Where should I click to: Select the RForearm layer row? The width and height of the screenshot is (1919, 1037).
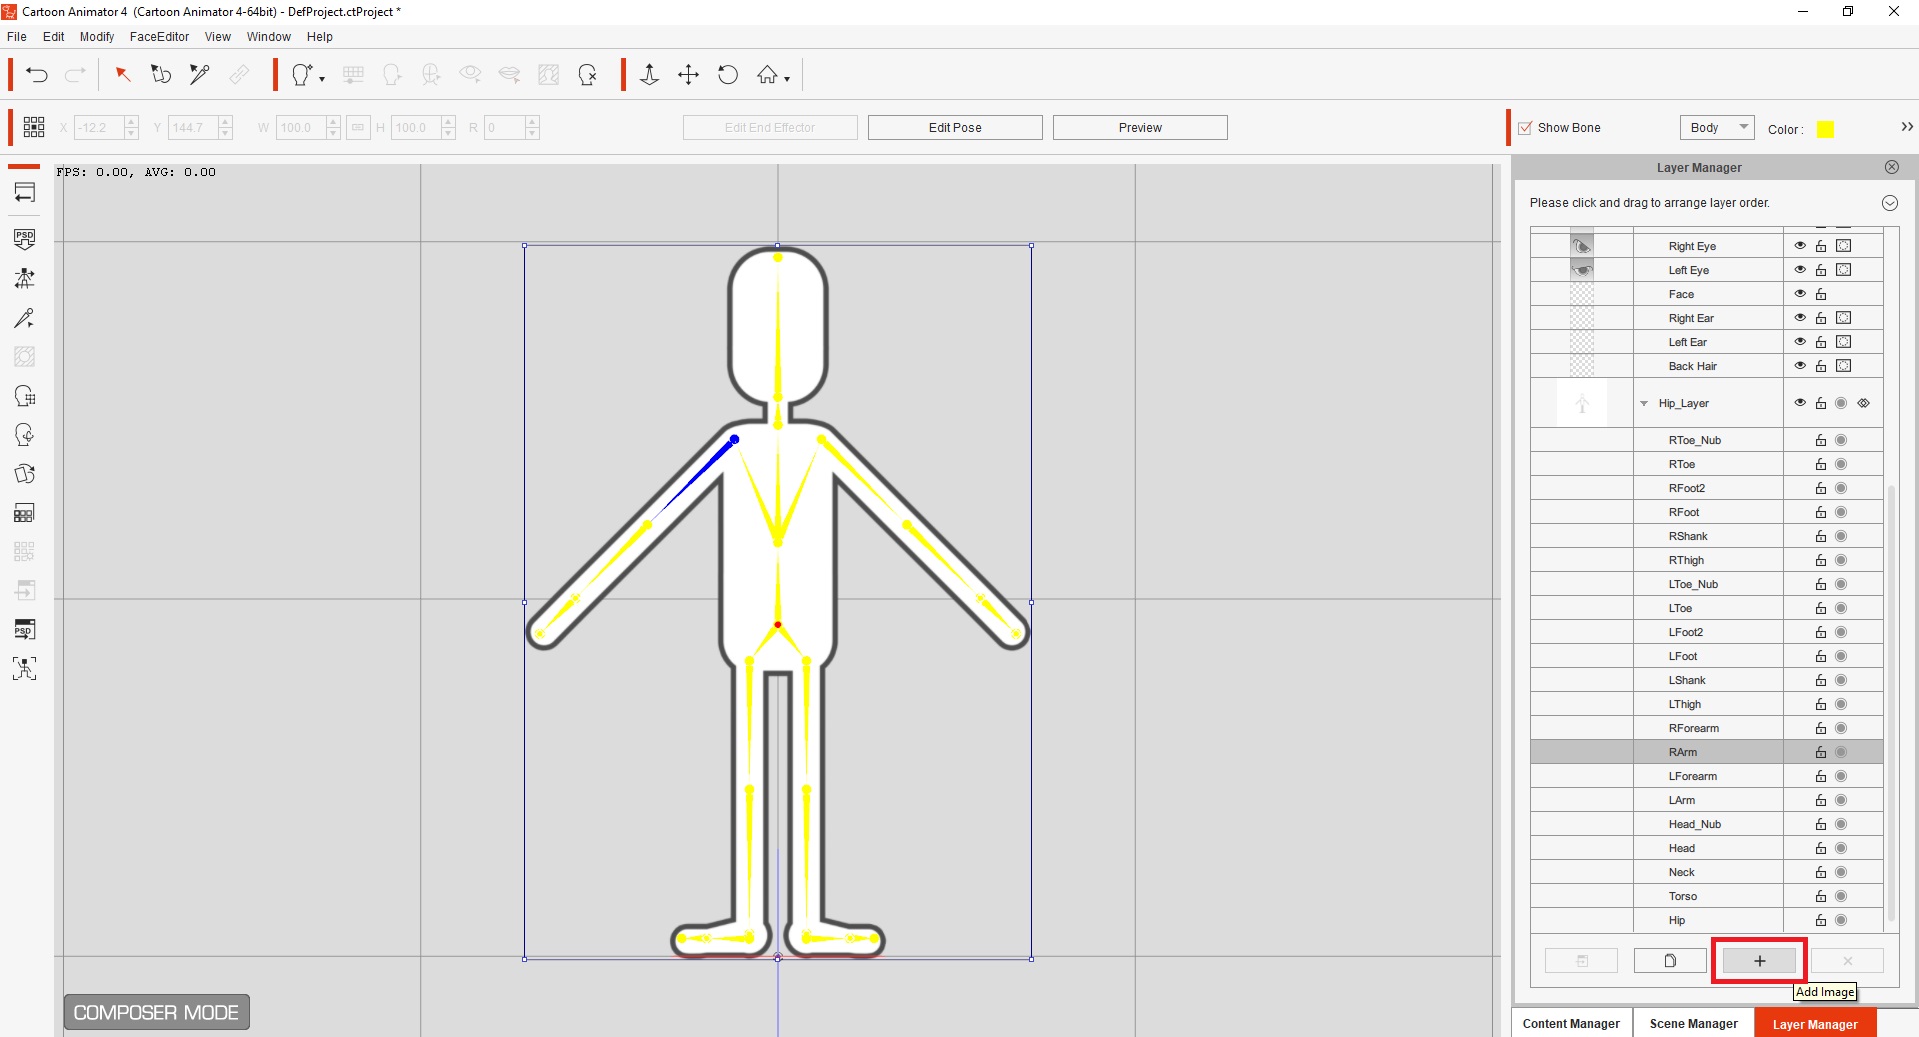click(1706, 728)
